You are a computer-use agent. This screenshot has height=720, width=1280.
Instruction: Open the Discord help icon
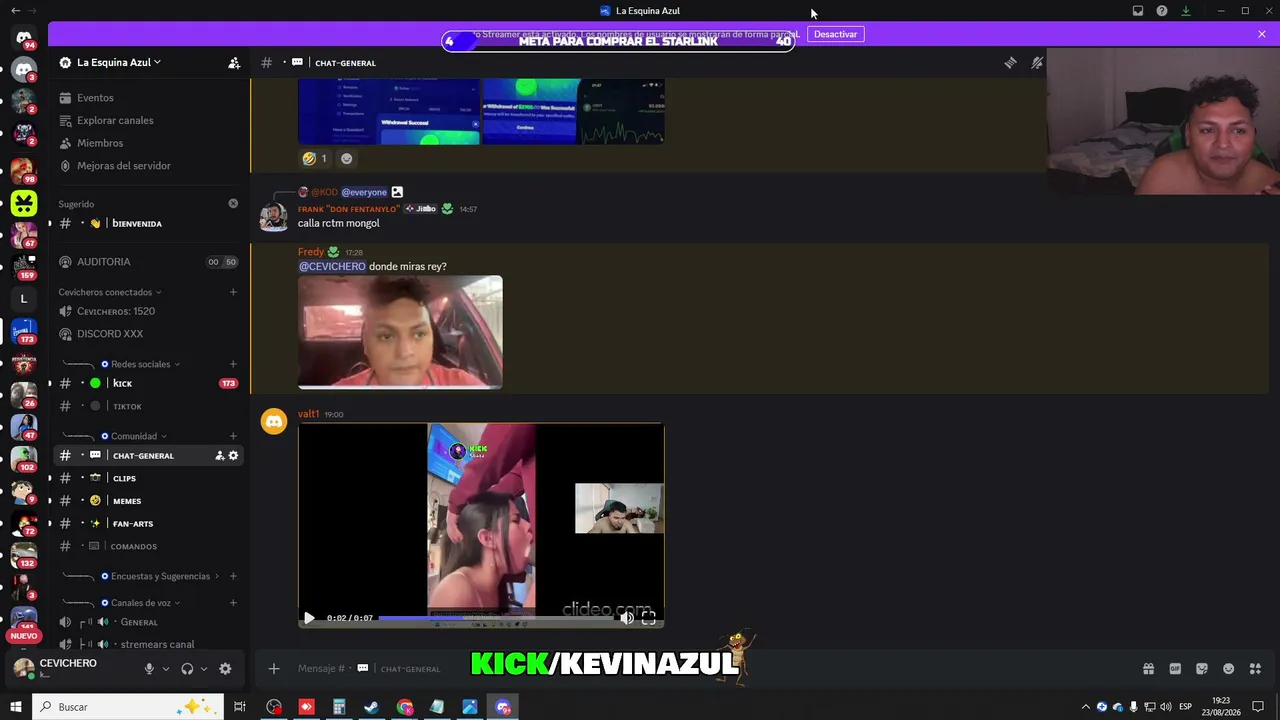tap(1162, 11)
